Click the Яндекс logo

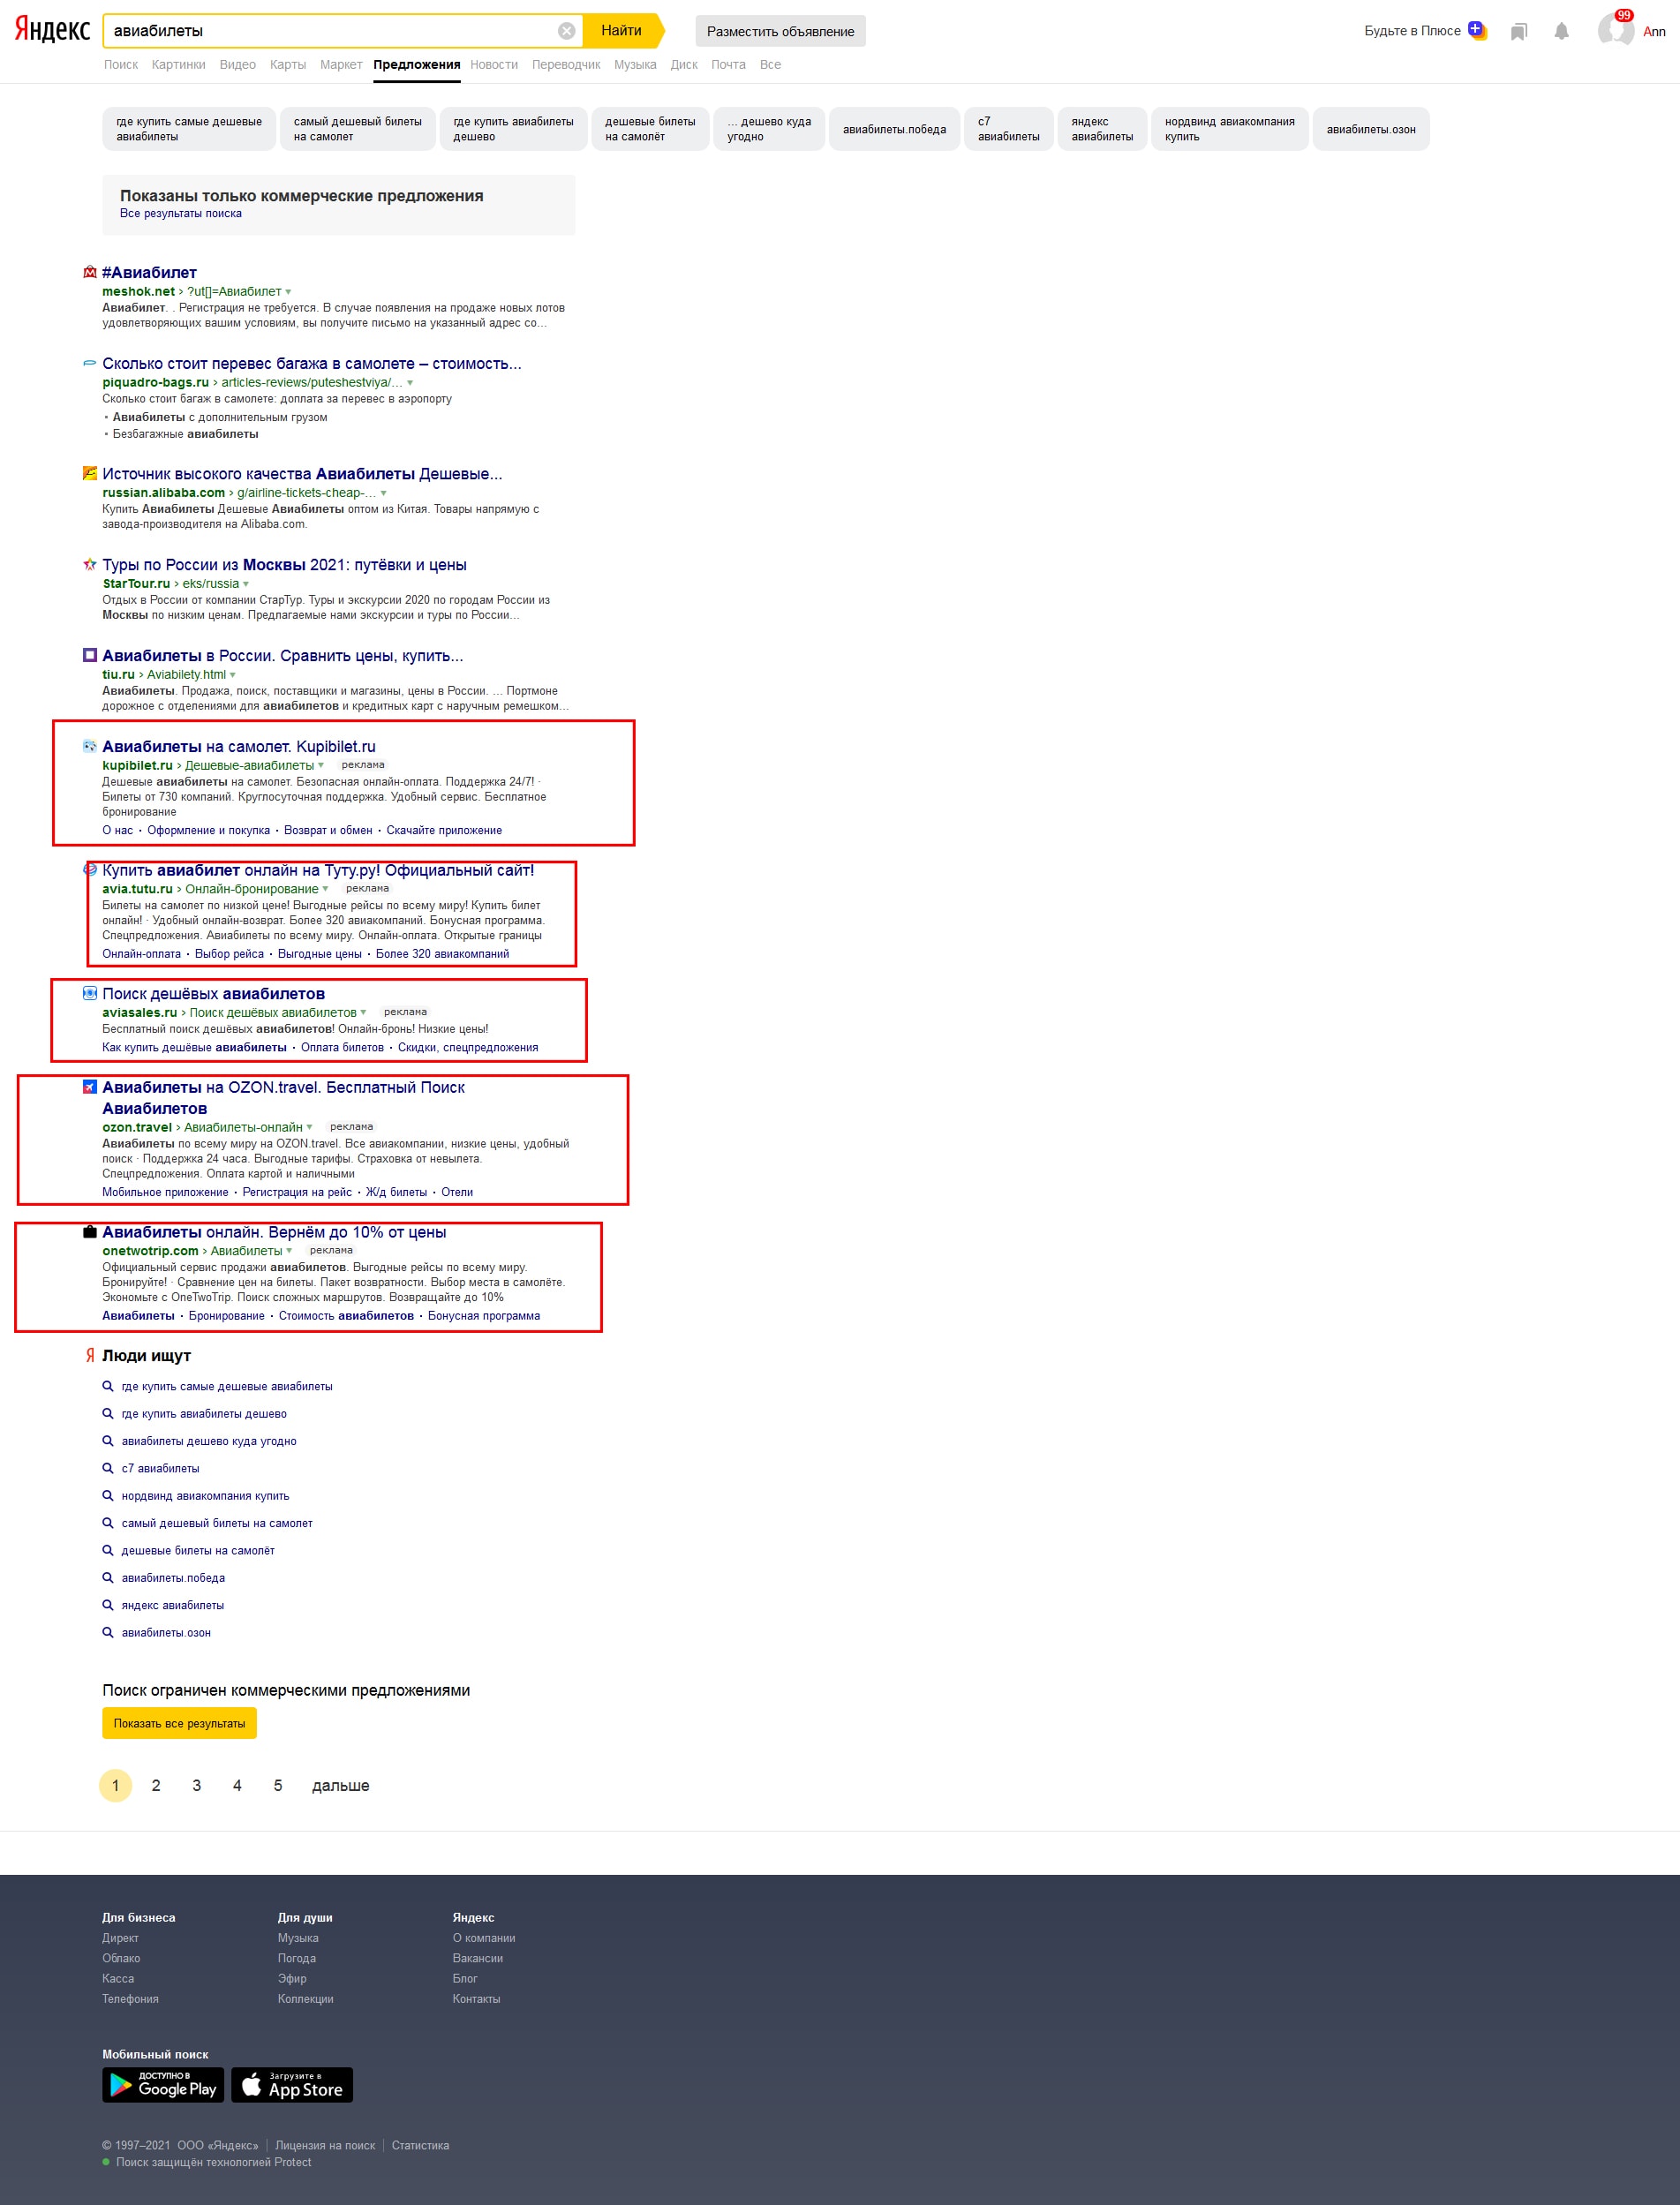(52, 30)
